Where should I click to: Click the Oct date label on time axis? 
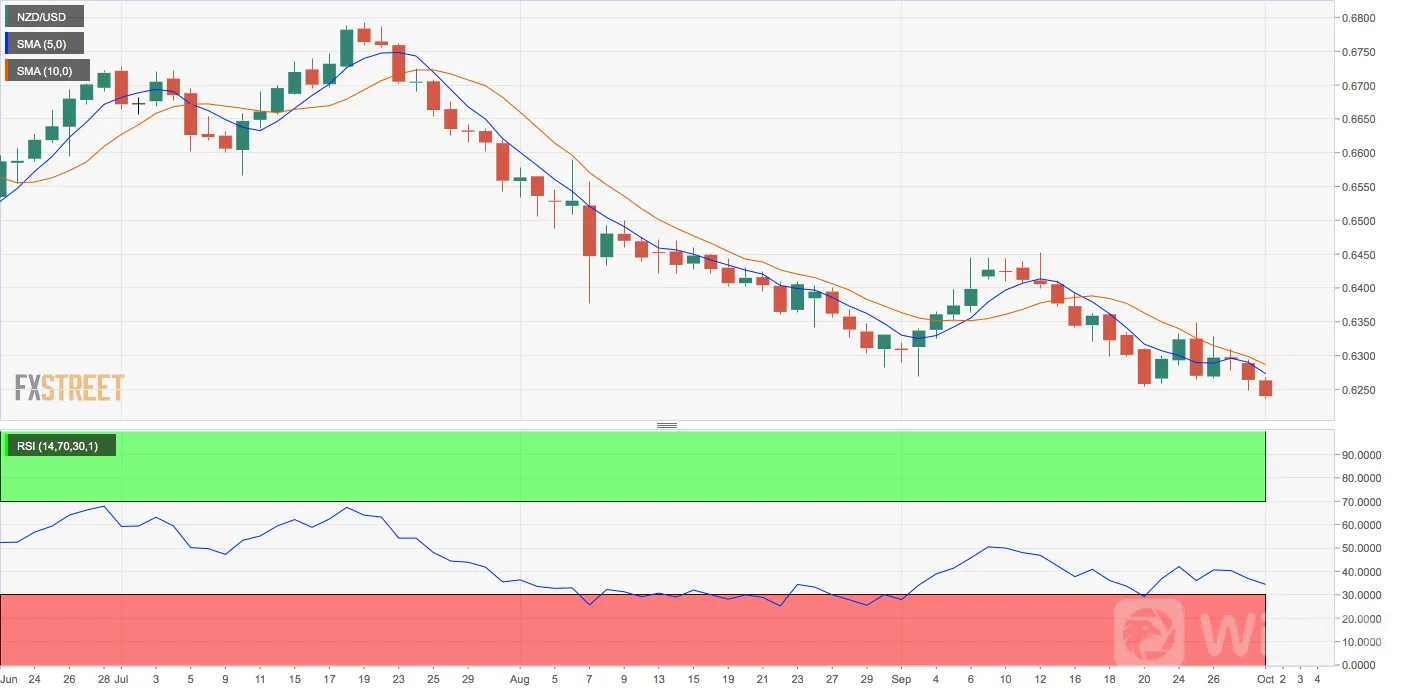[1266, 677]
